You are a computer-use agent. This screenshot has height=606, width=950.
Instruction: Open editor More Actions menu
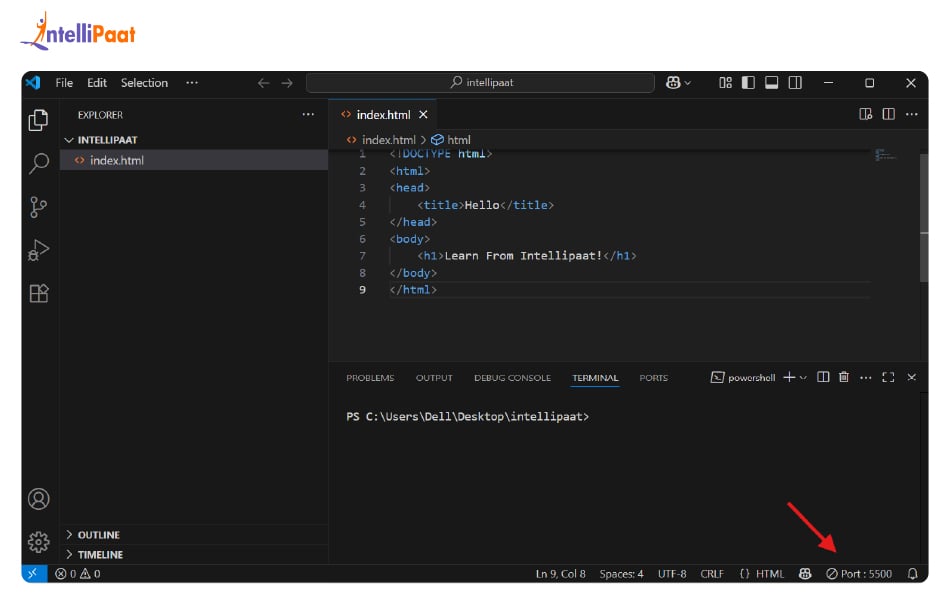coord(911,115)
